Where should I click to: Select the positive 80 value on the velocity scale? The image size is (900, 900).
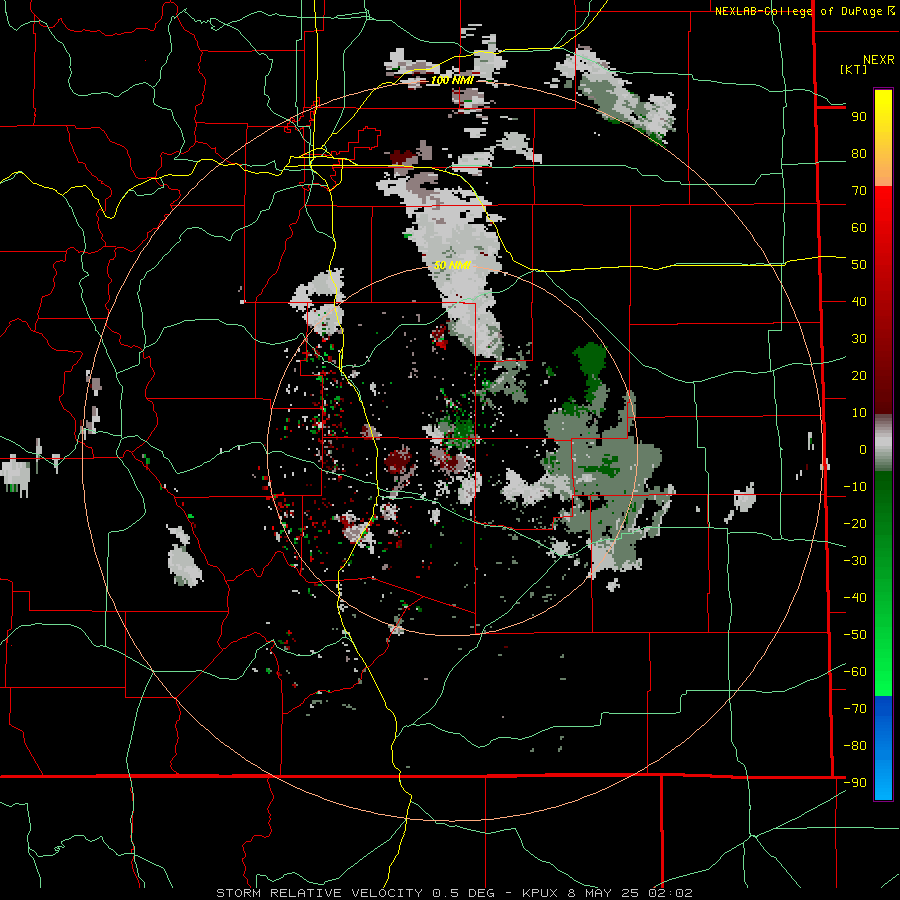point(859,154)
